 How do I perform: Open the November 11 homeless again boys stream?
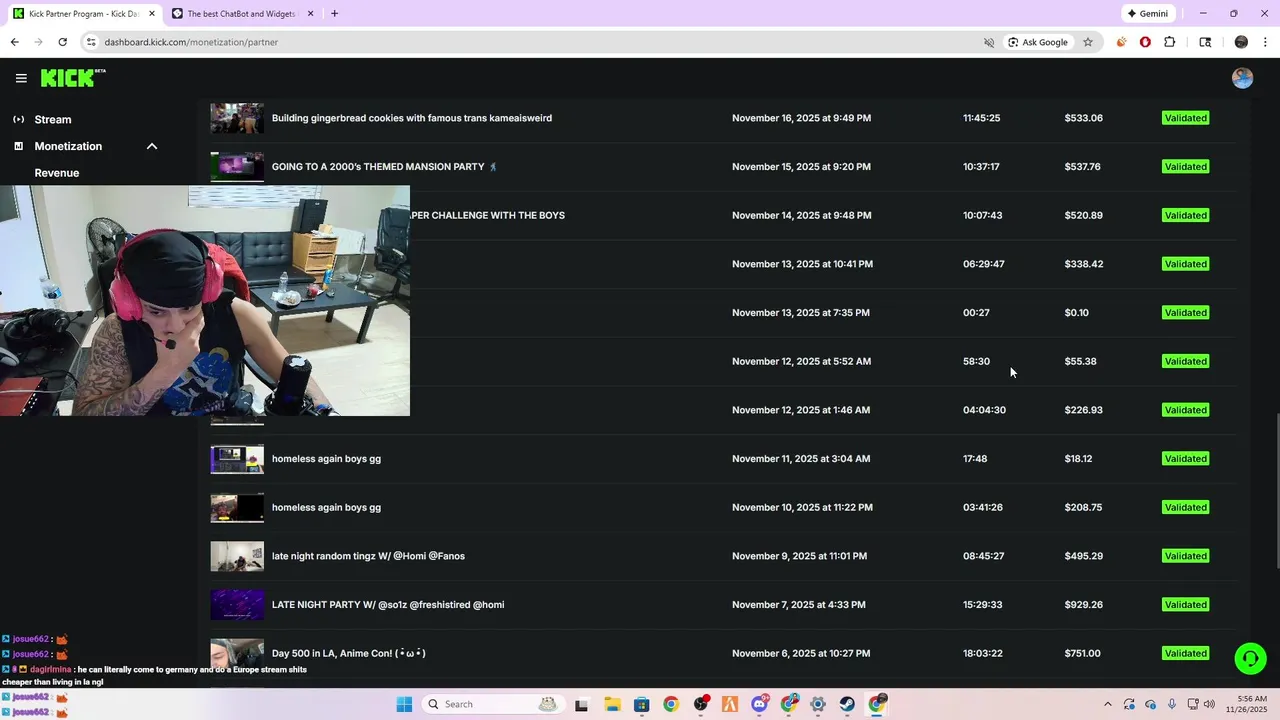pos(326,459)
